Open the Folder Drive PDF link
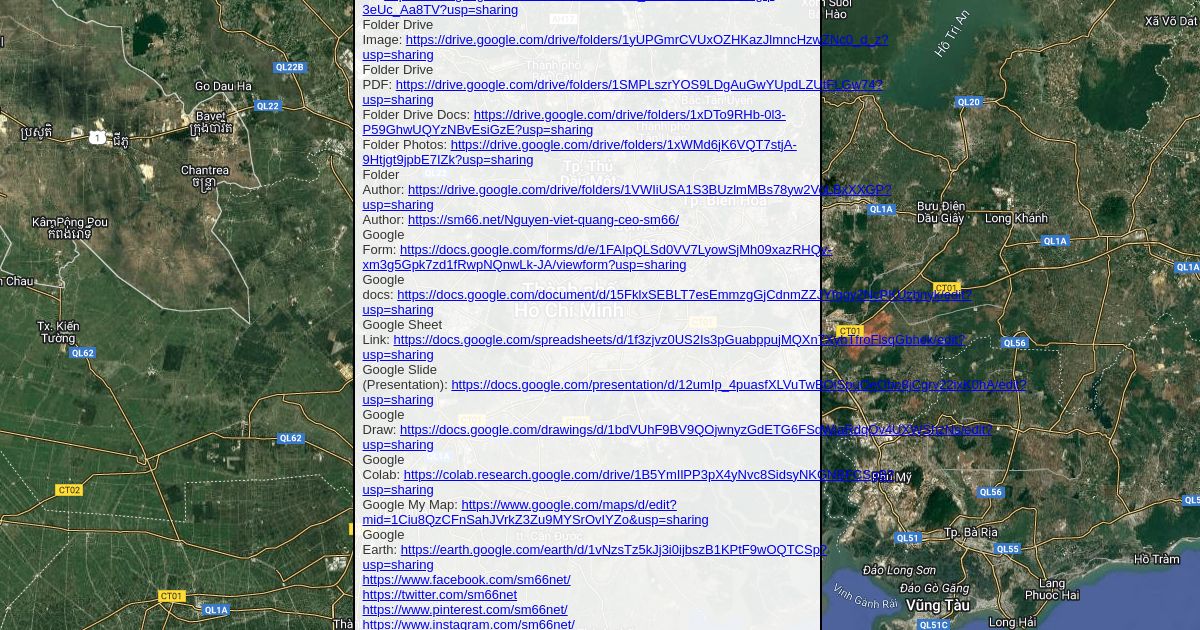The image size is (1200, 630). (x=638, y=85)
